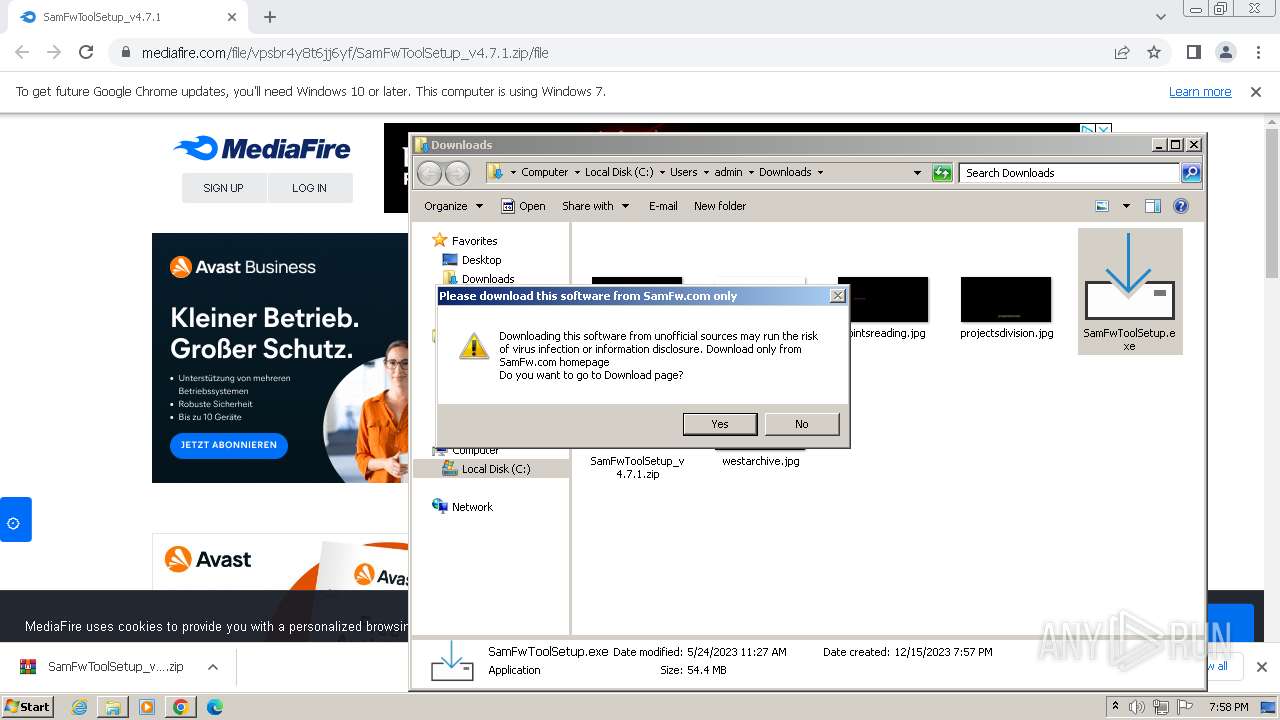Select Favorites in navigation pane
The width and height of the screenshot is (1280, 720).
[474, 241]
